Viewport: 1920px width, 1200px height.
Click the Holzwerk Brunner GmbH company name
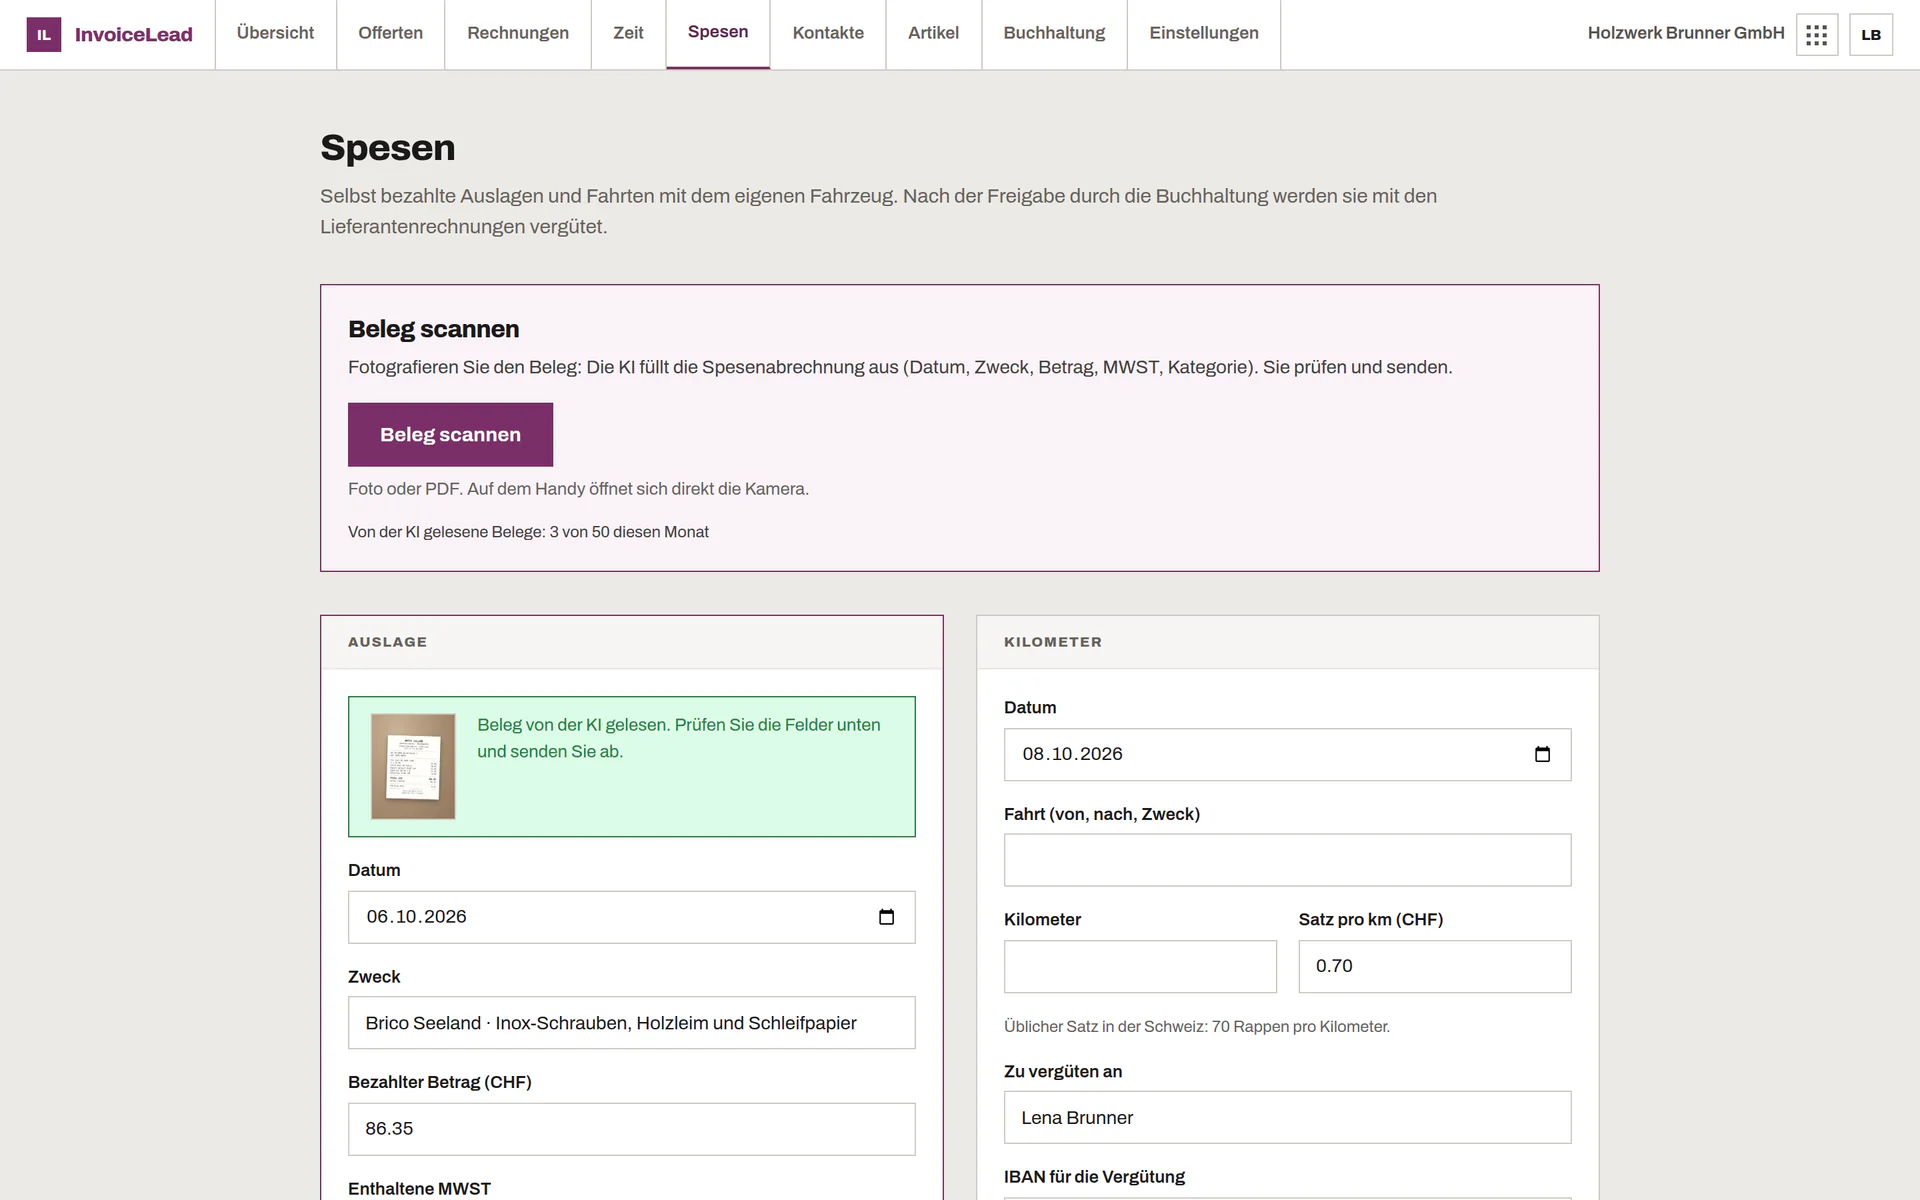coord(1686,33)
